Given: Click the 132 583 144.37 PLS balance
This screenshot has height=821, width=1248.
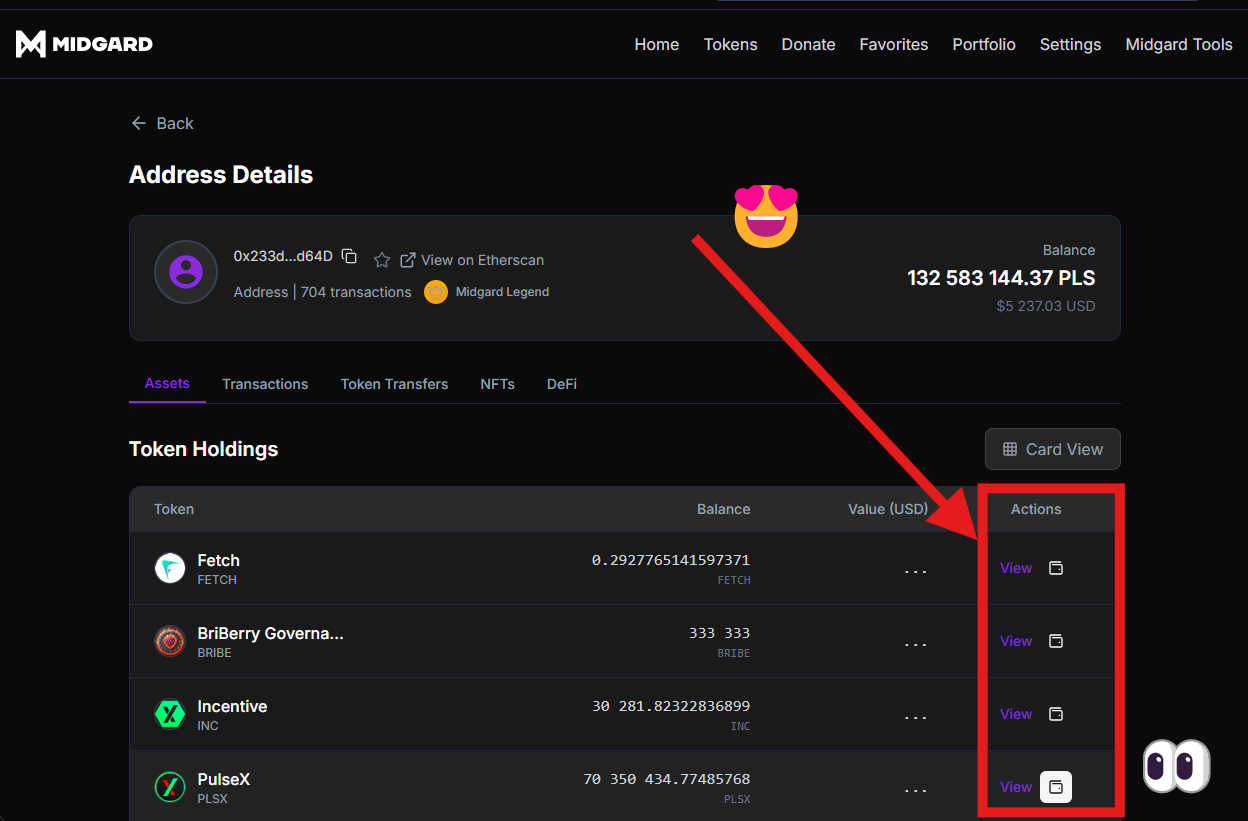Looking at the screenshot, I should click(1001, 278).
